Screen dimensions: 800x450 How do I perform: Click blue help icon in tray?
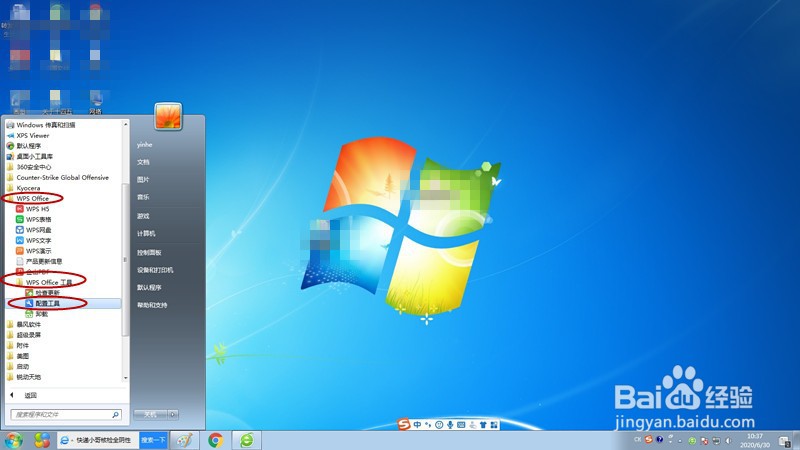pos(659,439)
